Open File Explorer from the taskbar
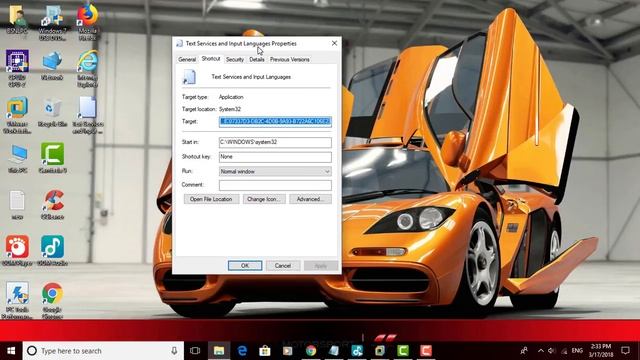Viewport: 640px width, 360px height. pos(219,351)
